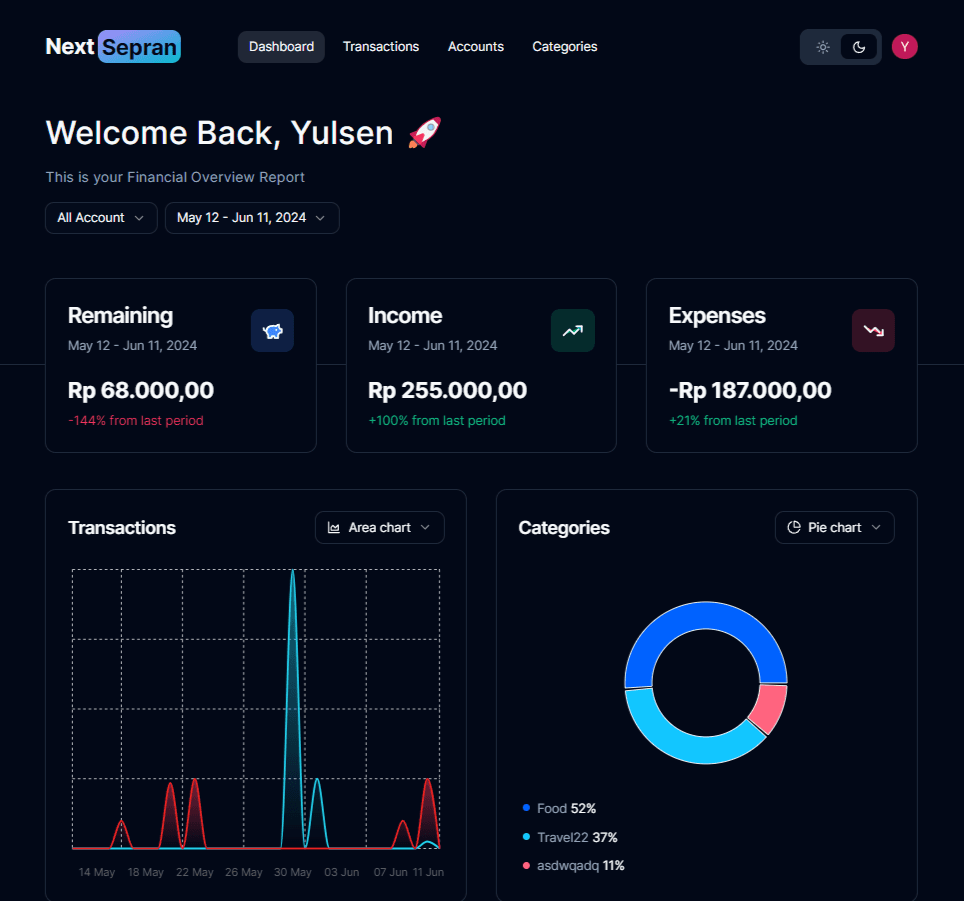Viewport: 964px width, 901px height.
Task: Click the Next Sepran logo
Action: [113, 47]
